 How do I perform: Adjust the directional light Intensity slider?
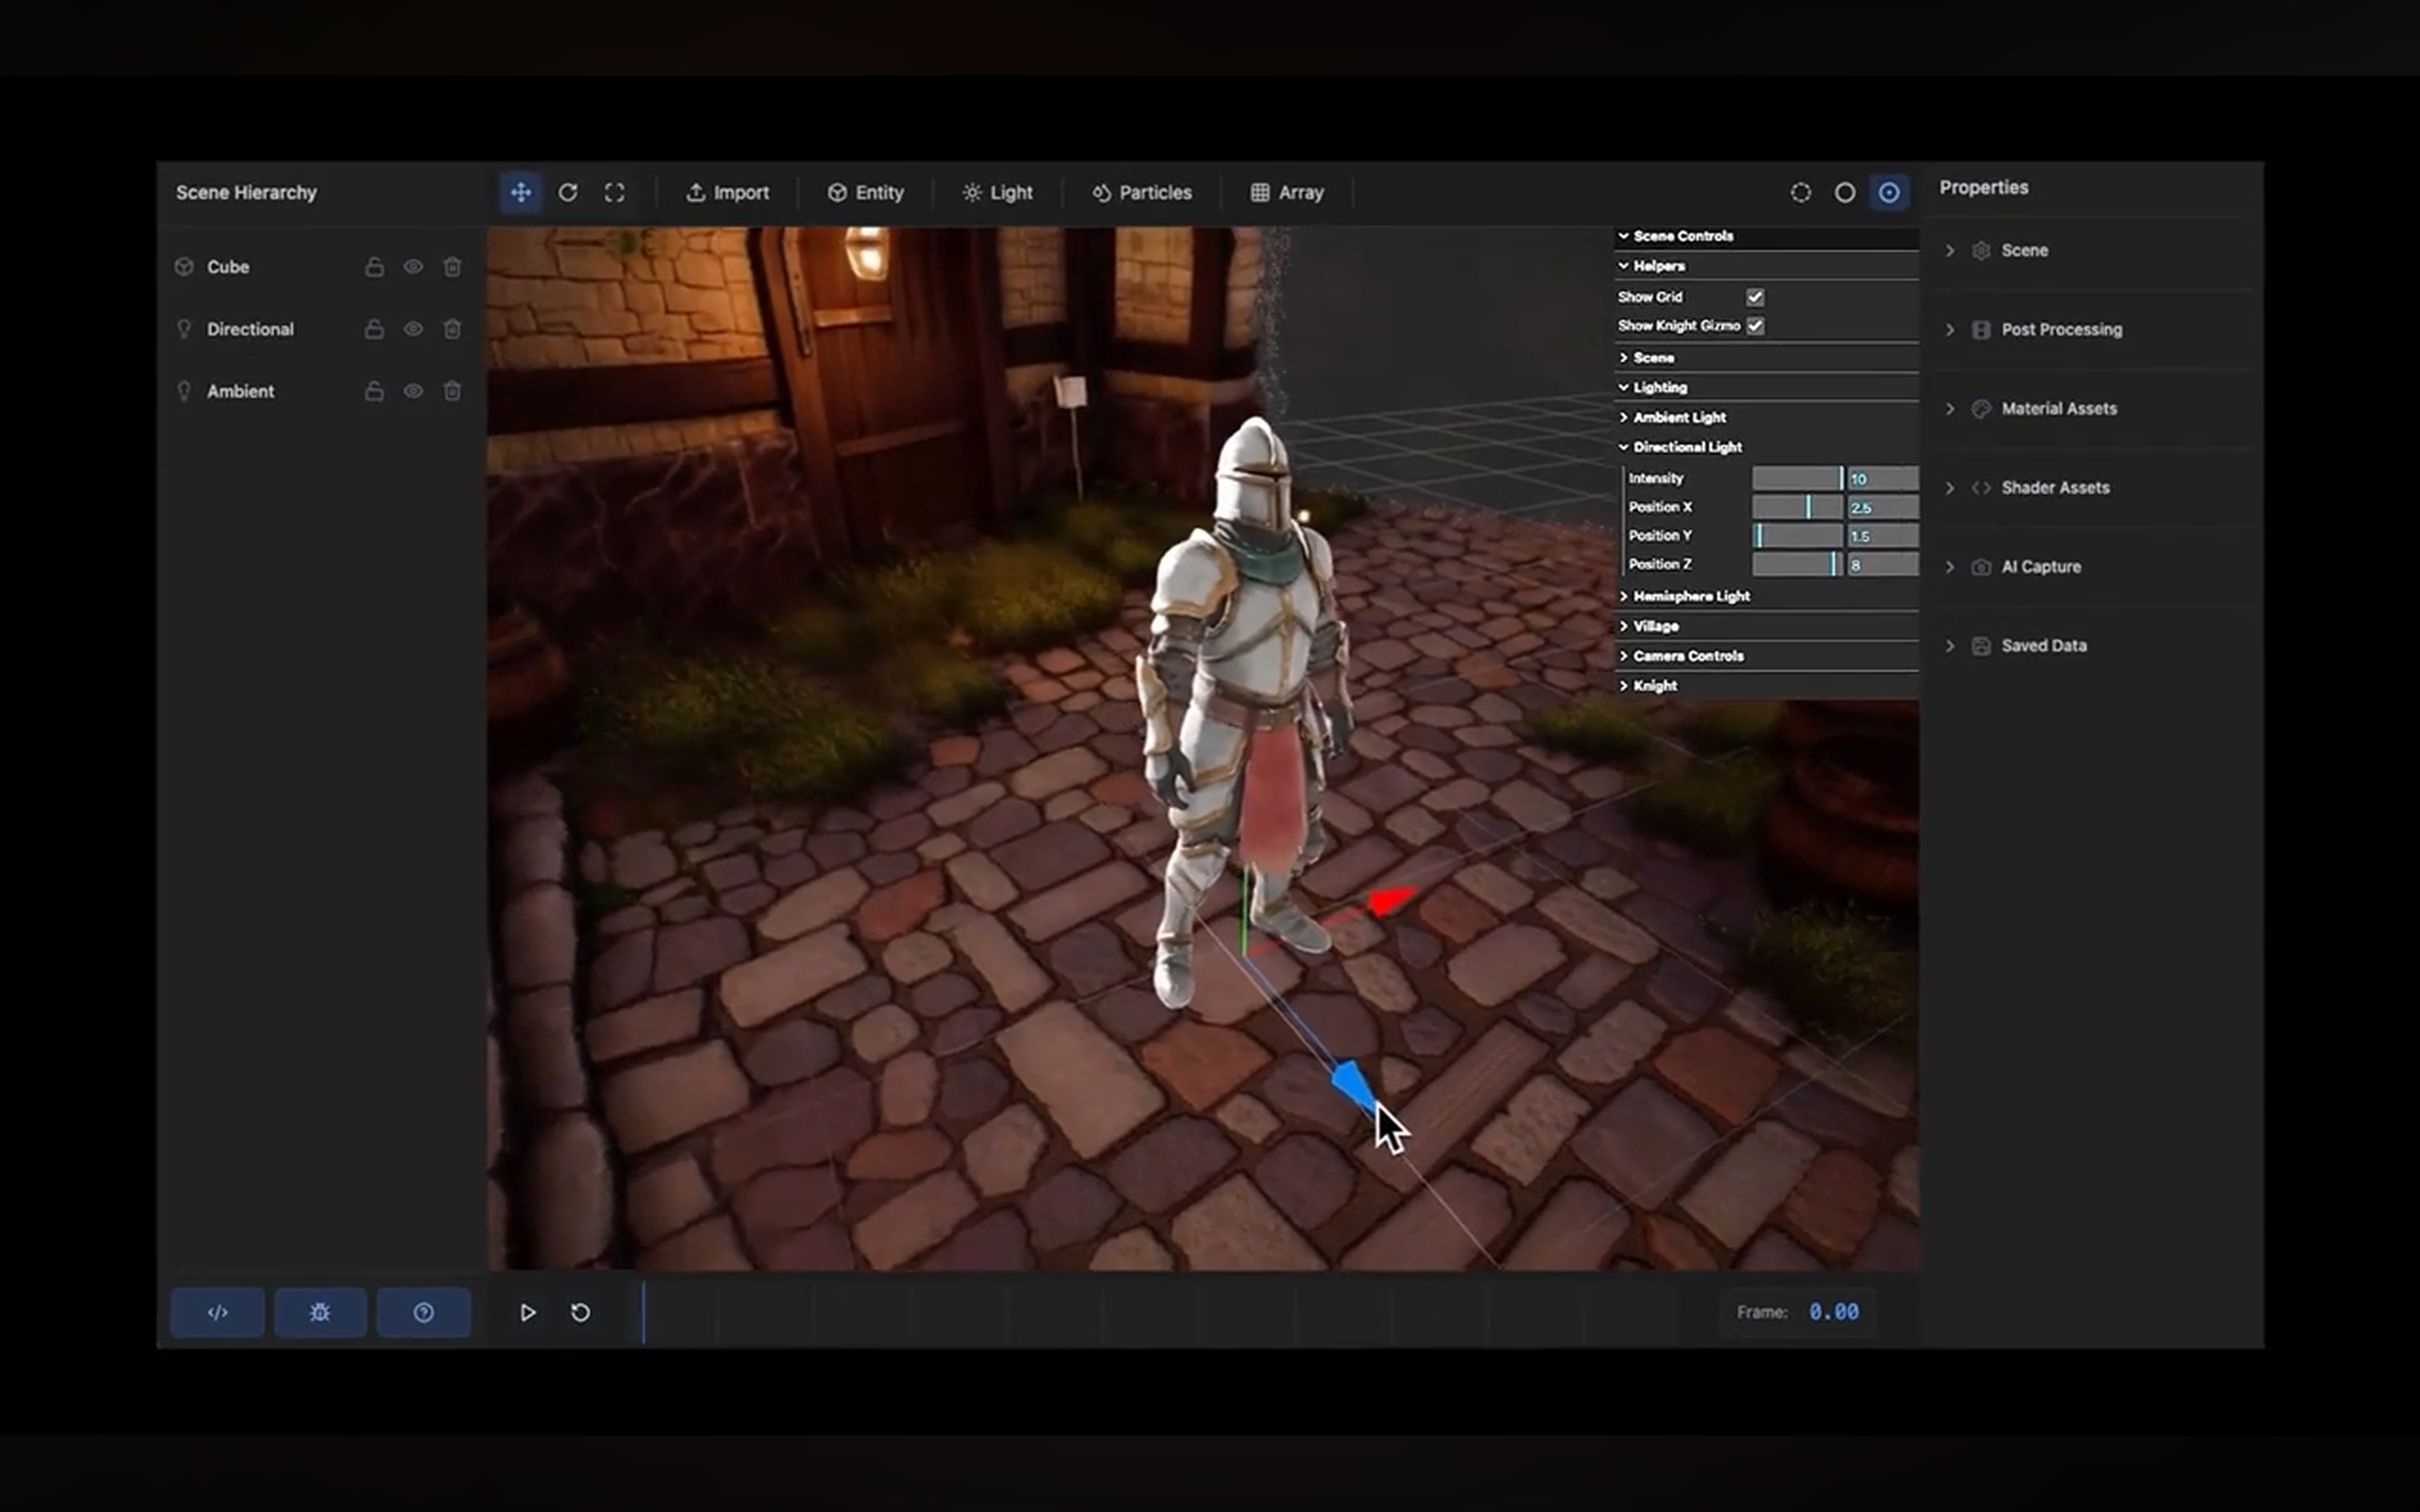(x=1797, y=479)
